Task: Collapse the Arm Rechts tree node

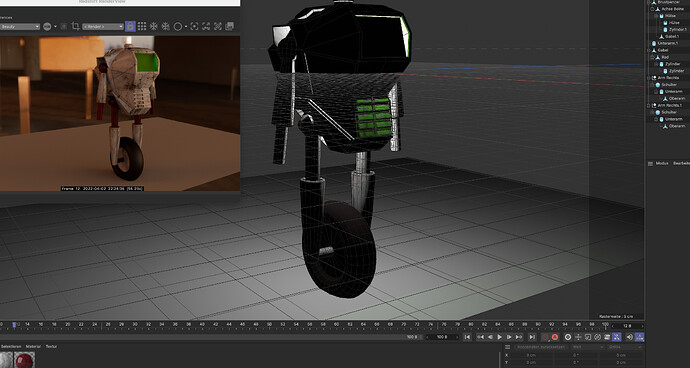Action: pos(649,78)
